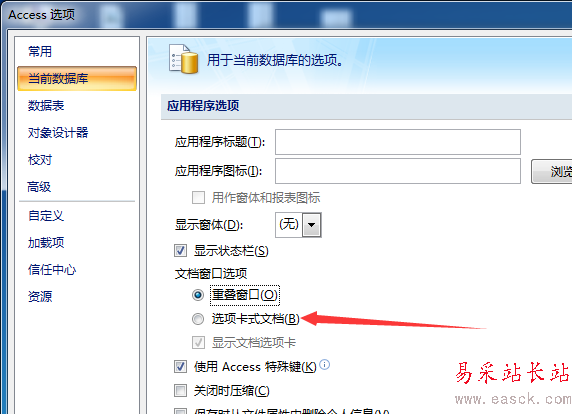The height and width of the screenshot is (414, 572).
Task: Select 加载项 in the sidebar
Action: [46, 243]
